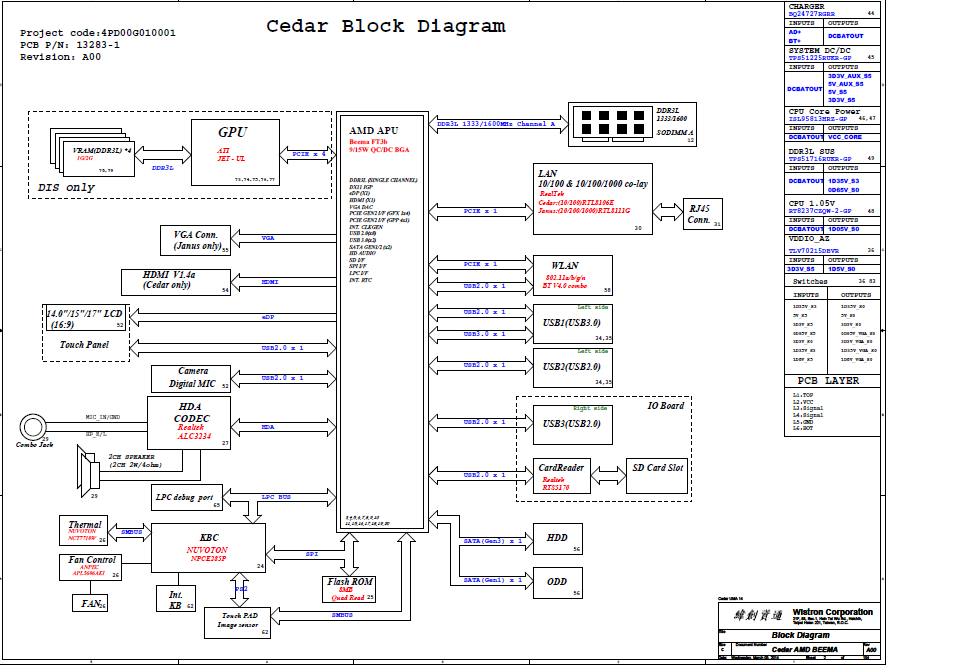Viewport: 959px width, 667px height.
Task: Click the HDA CODEC block
Action: click(190, 422)
